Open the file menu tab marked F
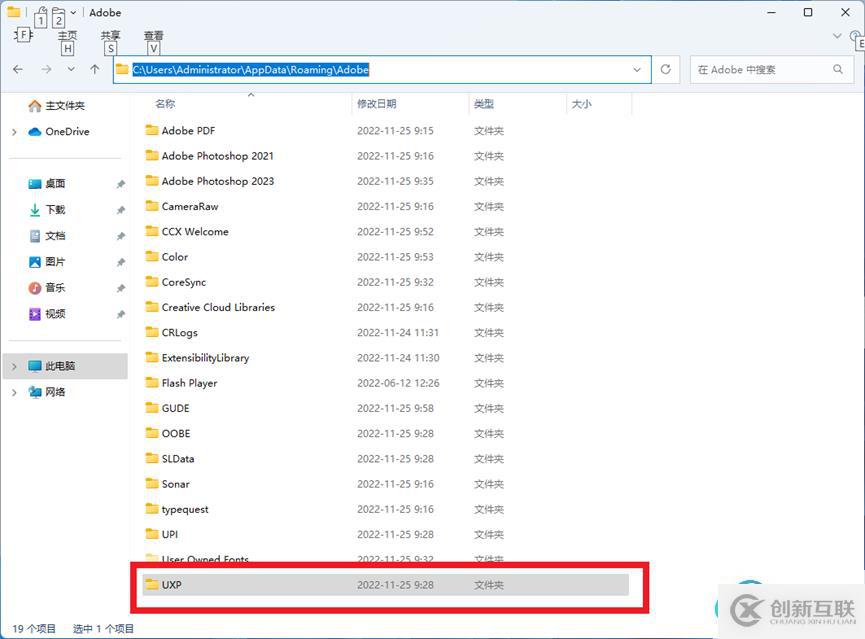Image resolution: width=865 pixels, height=639 pixels. [x=23, y=35]
